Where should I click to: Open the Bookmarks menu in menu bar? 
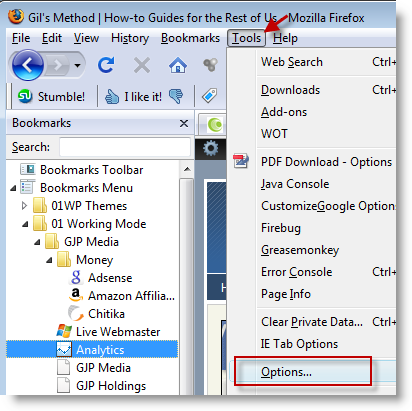(x=190, y=38)
